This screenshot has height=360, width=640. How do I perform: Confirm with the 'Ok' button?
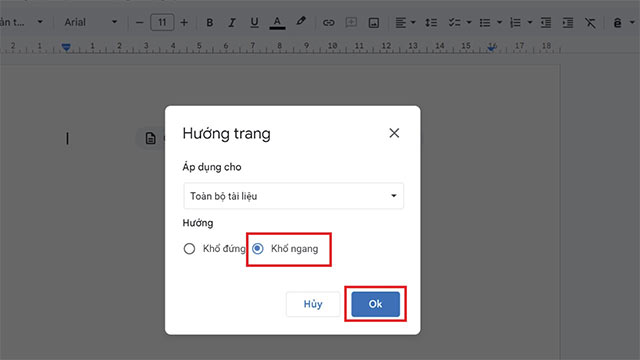pos(376,304)
